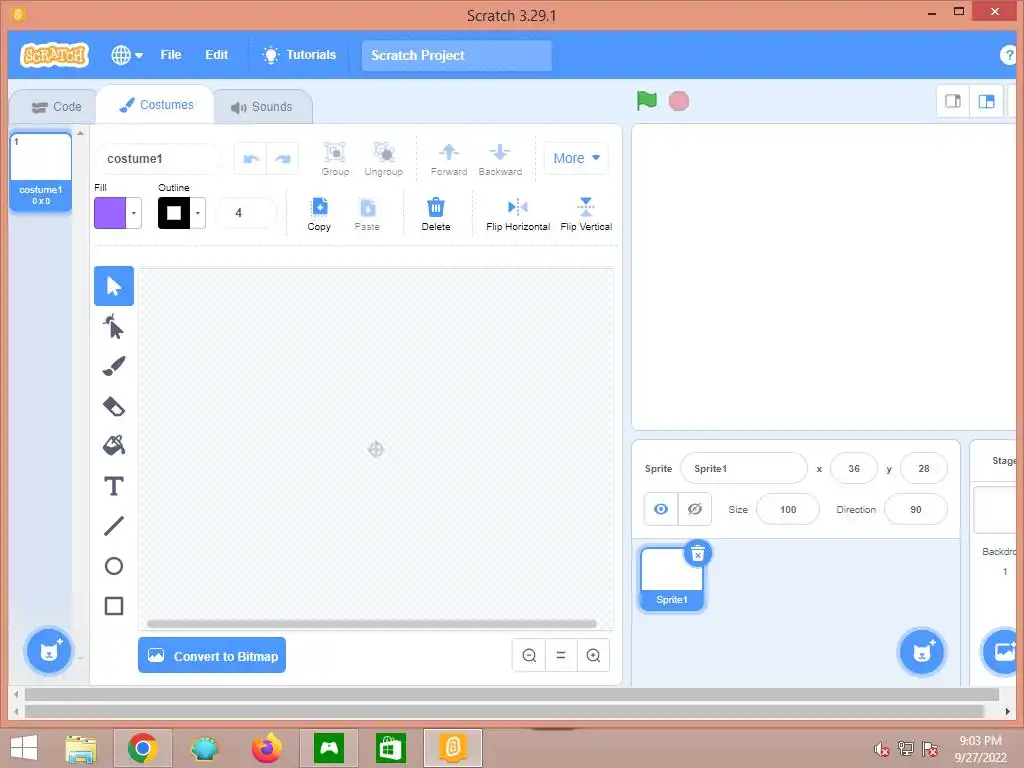Screen dimensions: 1024x768
Task: Click the Ungroup icon
Action: [383, 159]
